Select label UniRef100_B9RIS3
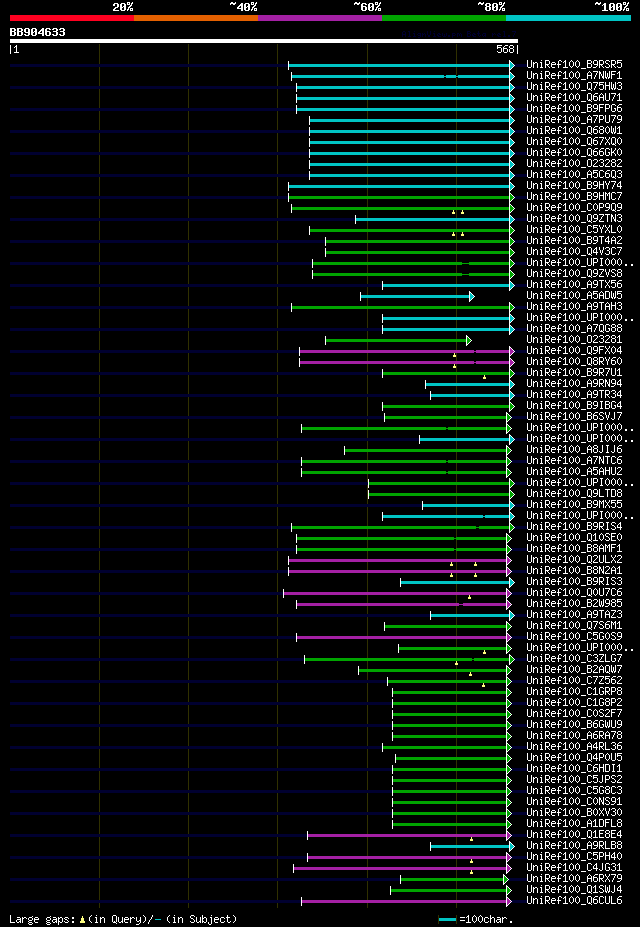Viewport: 640px width, 927px height. pos(574,582)
